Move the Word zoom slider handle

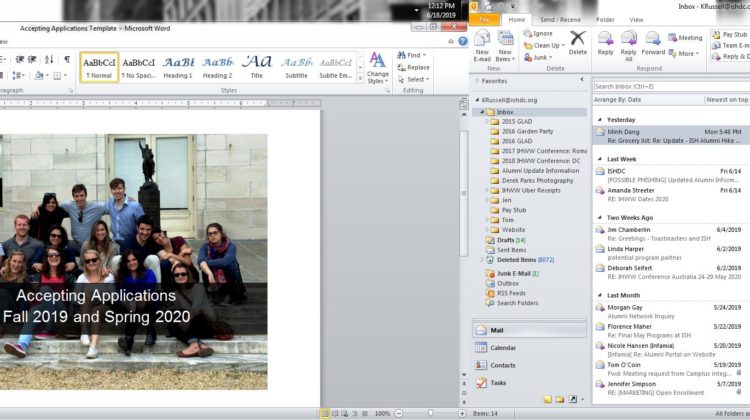430,413
